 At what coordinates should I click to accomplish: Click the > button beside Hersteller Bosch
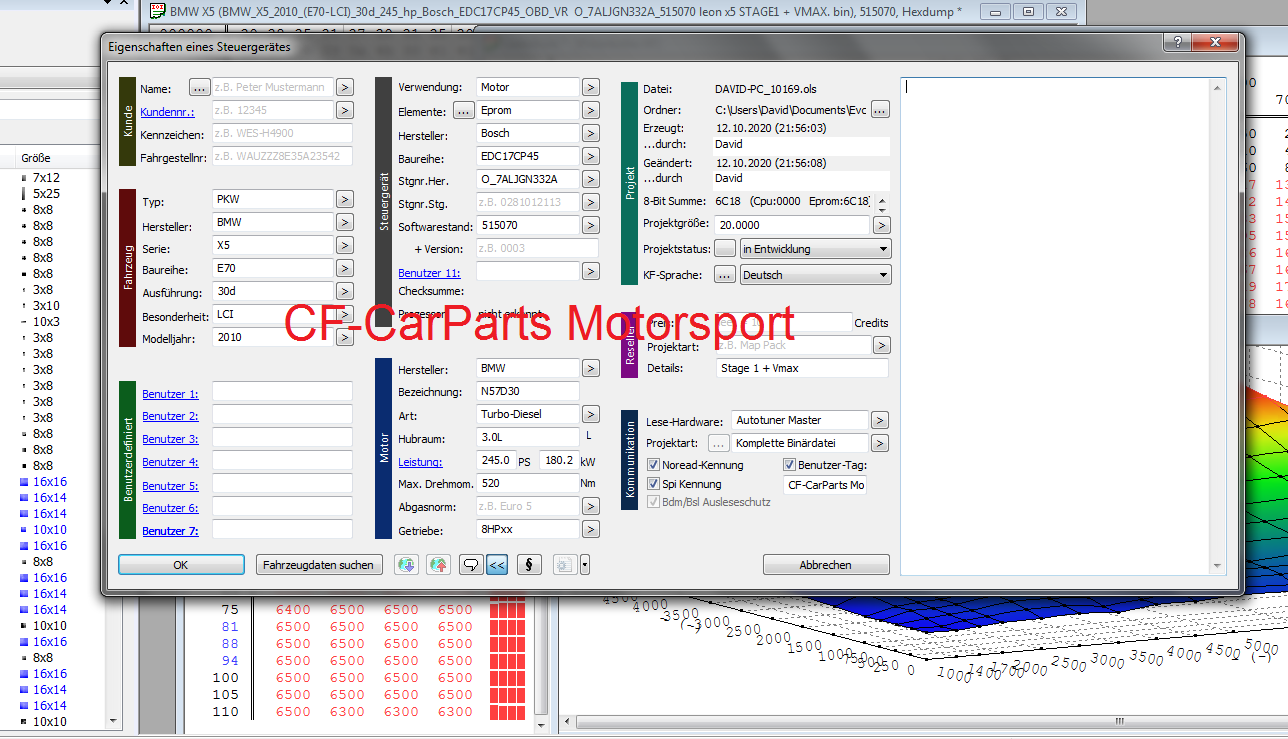point(591,134)
